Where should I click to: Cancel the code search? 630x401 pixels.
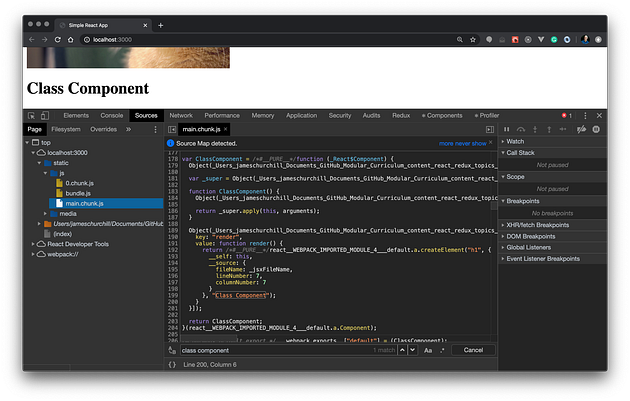coord(474,350)
